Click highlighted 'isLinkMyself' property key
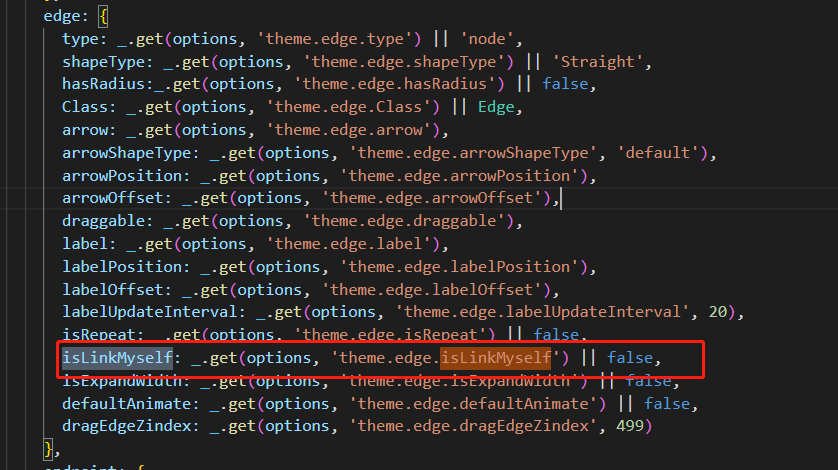The width and height of the screenshot is (838, 470). pos(117,358)
